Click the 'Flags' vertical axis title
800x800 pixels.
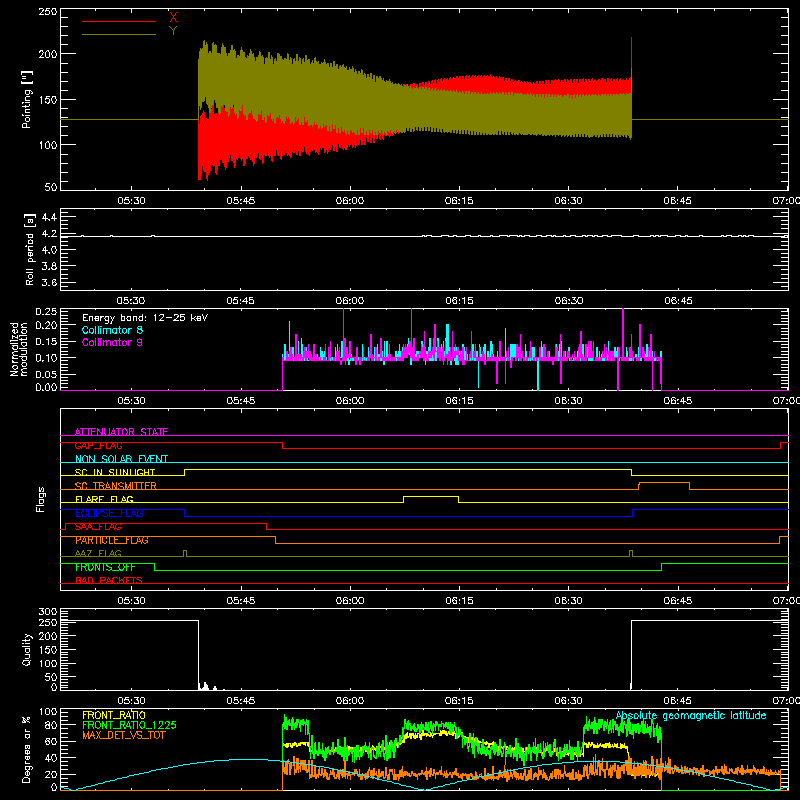(40, 499)
